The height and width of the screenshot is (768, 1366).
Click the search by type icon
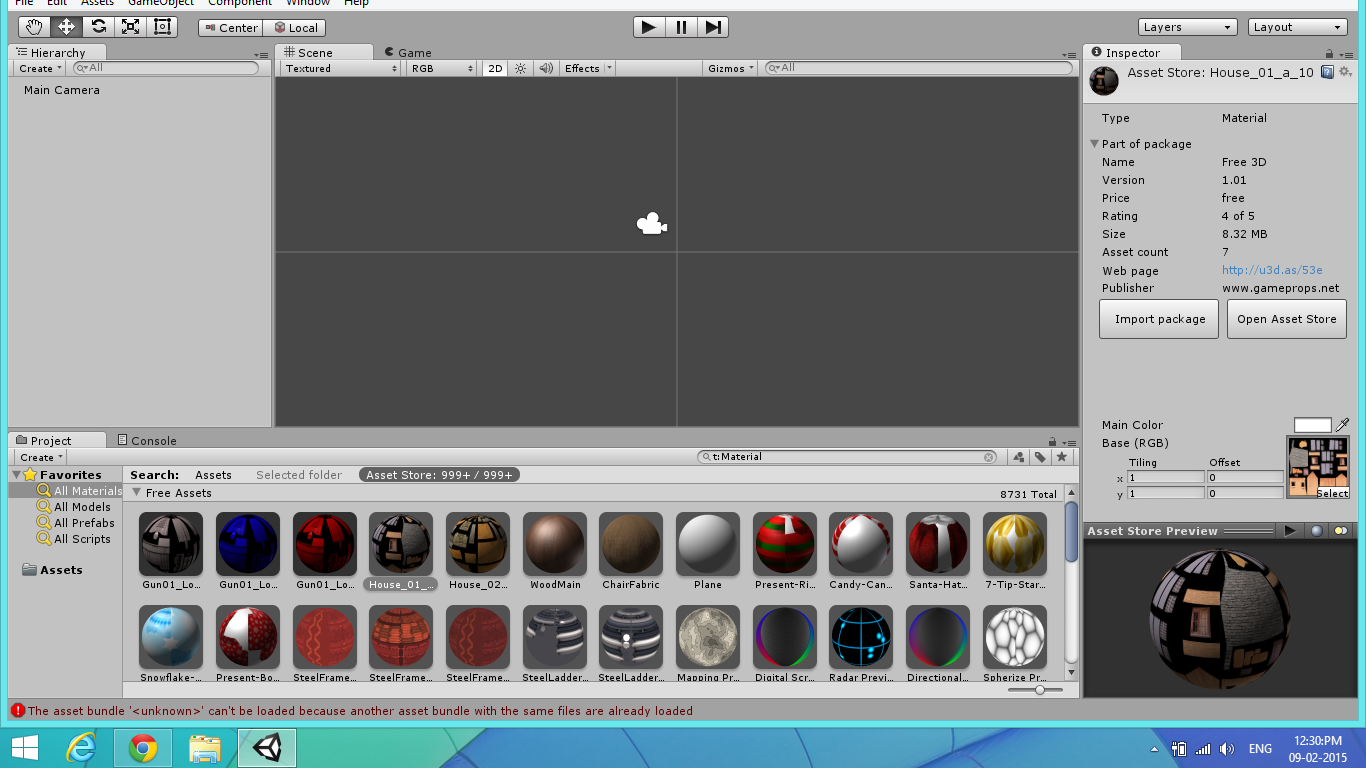click(x=1018, y=457)
